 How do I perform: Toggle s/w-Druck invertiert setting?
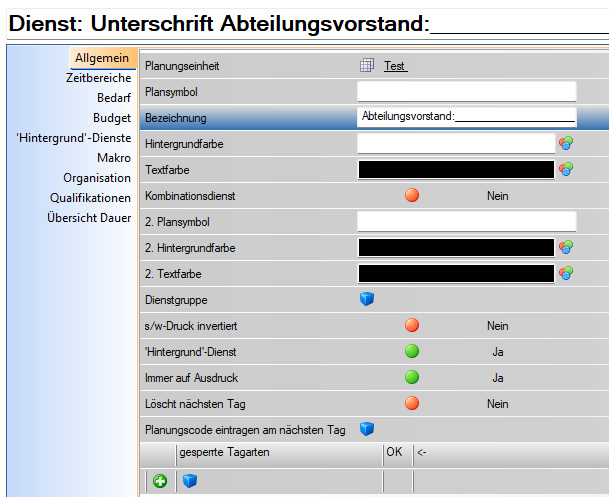tap(412, 325)
